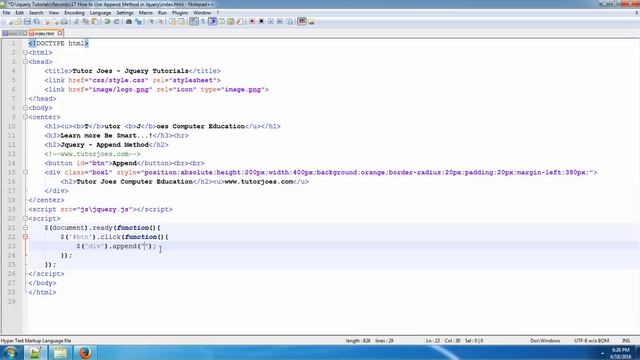Click the Close All toolbar icon
Image resolution: width=640 pixels, height=360 pixels.
pyautogui.click(x=55, y=22)
